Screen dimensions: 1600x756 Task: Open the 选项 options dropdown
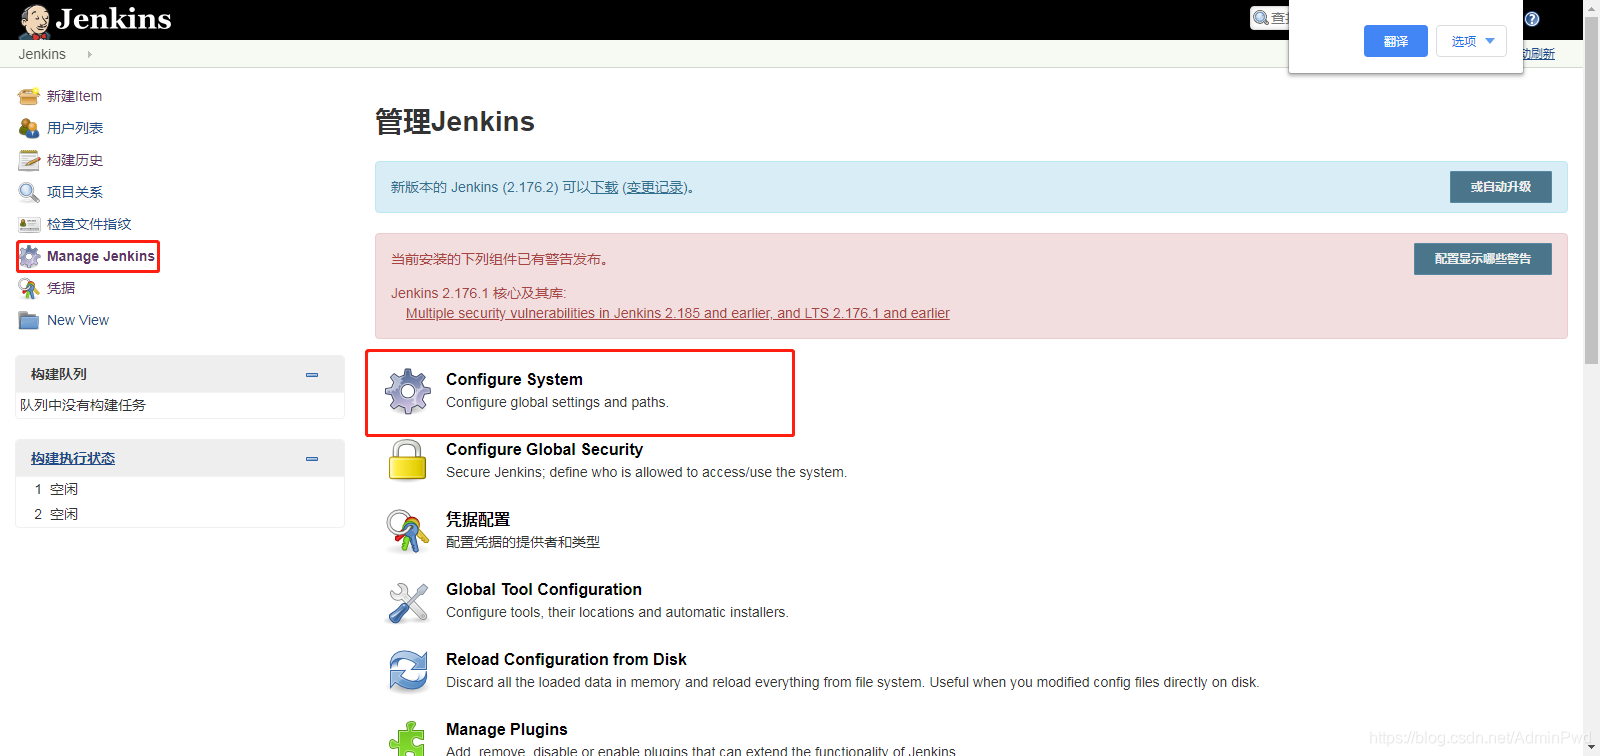pos(1471,41)
